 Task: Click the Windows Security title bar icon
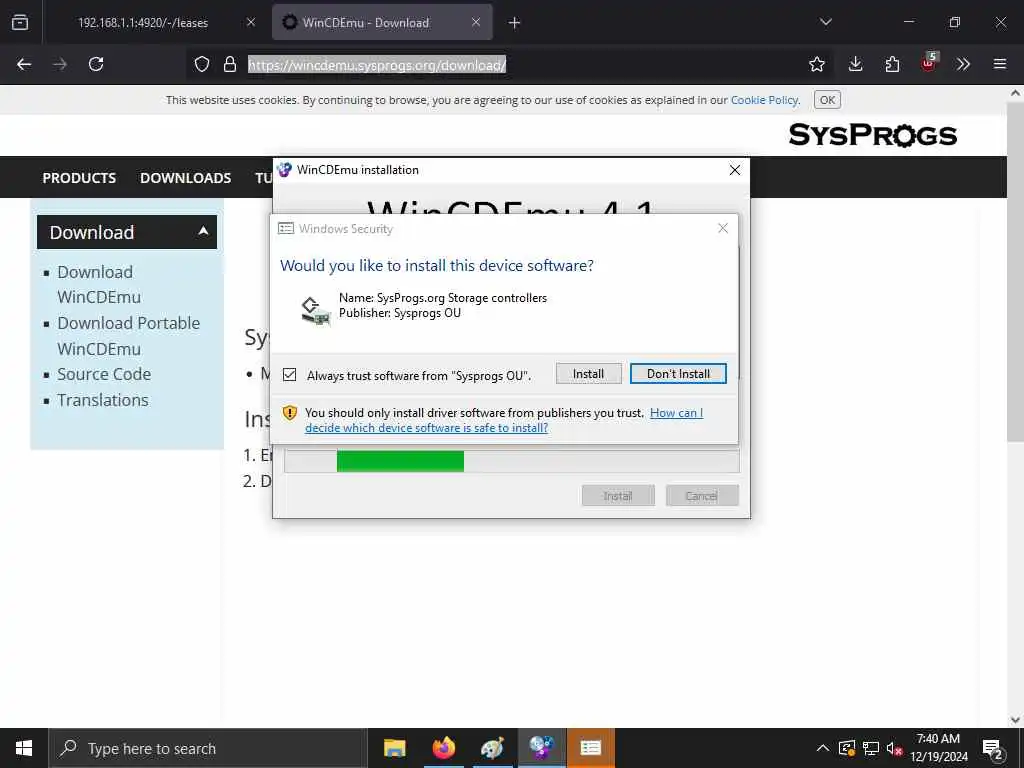[x=286, y=229]
